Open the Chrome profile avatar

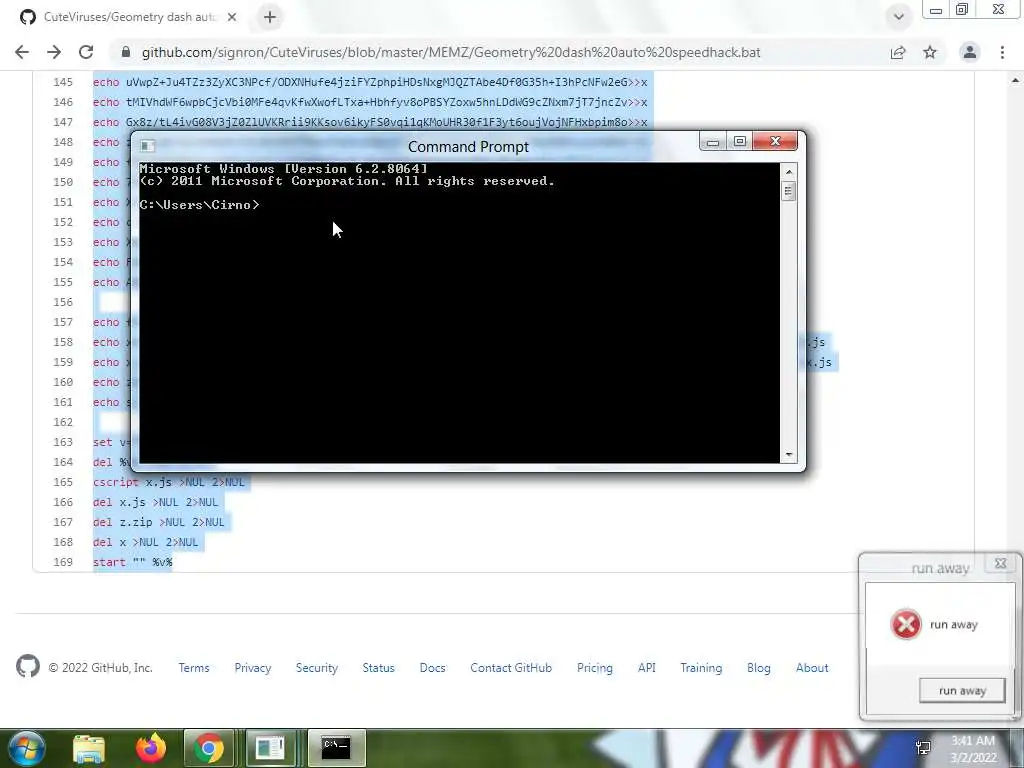(970, 52)
